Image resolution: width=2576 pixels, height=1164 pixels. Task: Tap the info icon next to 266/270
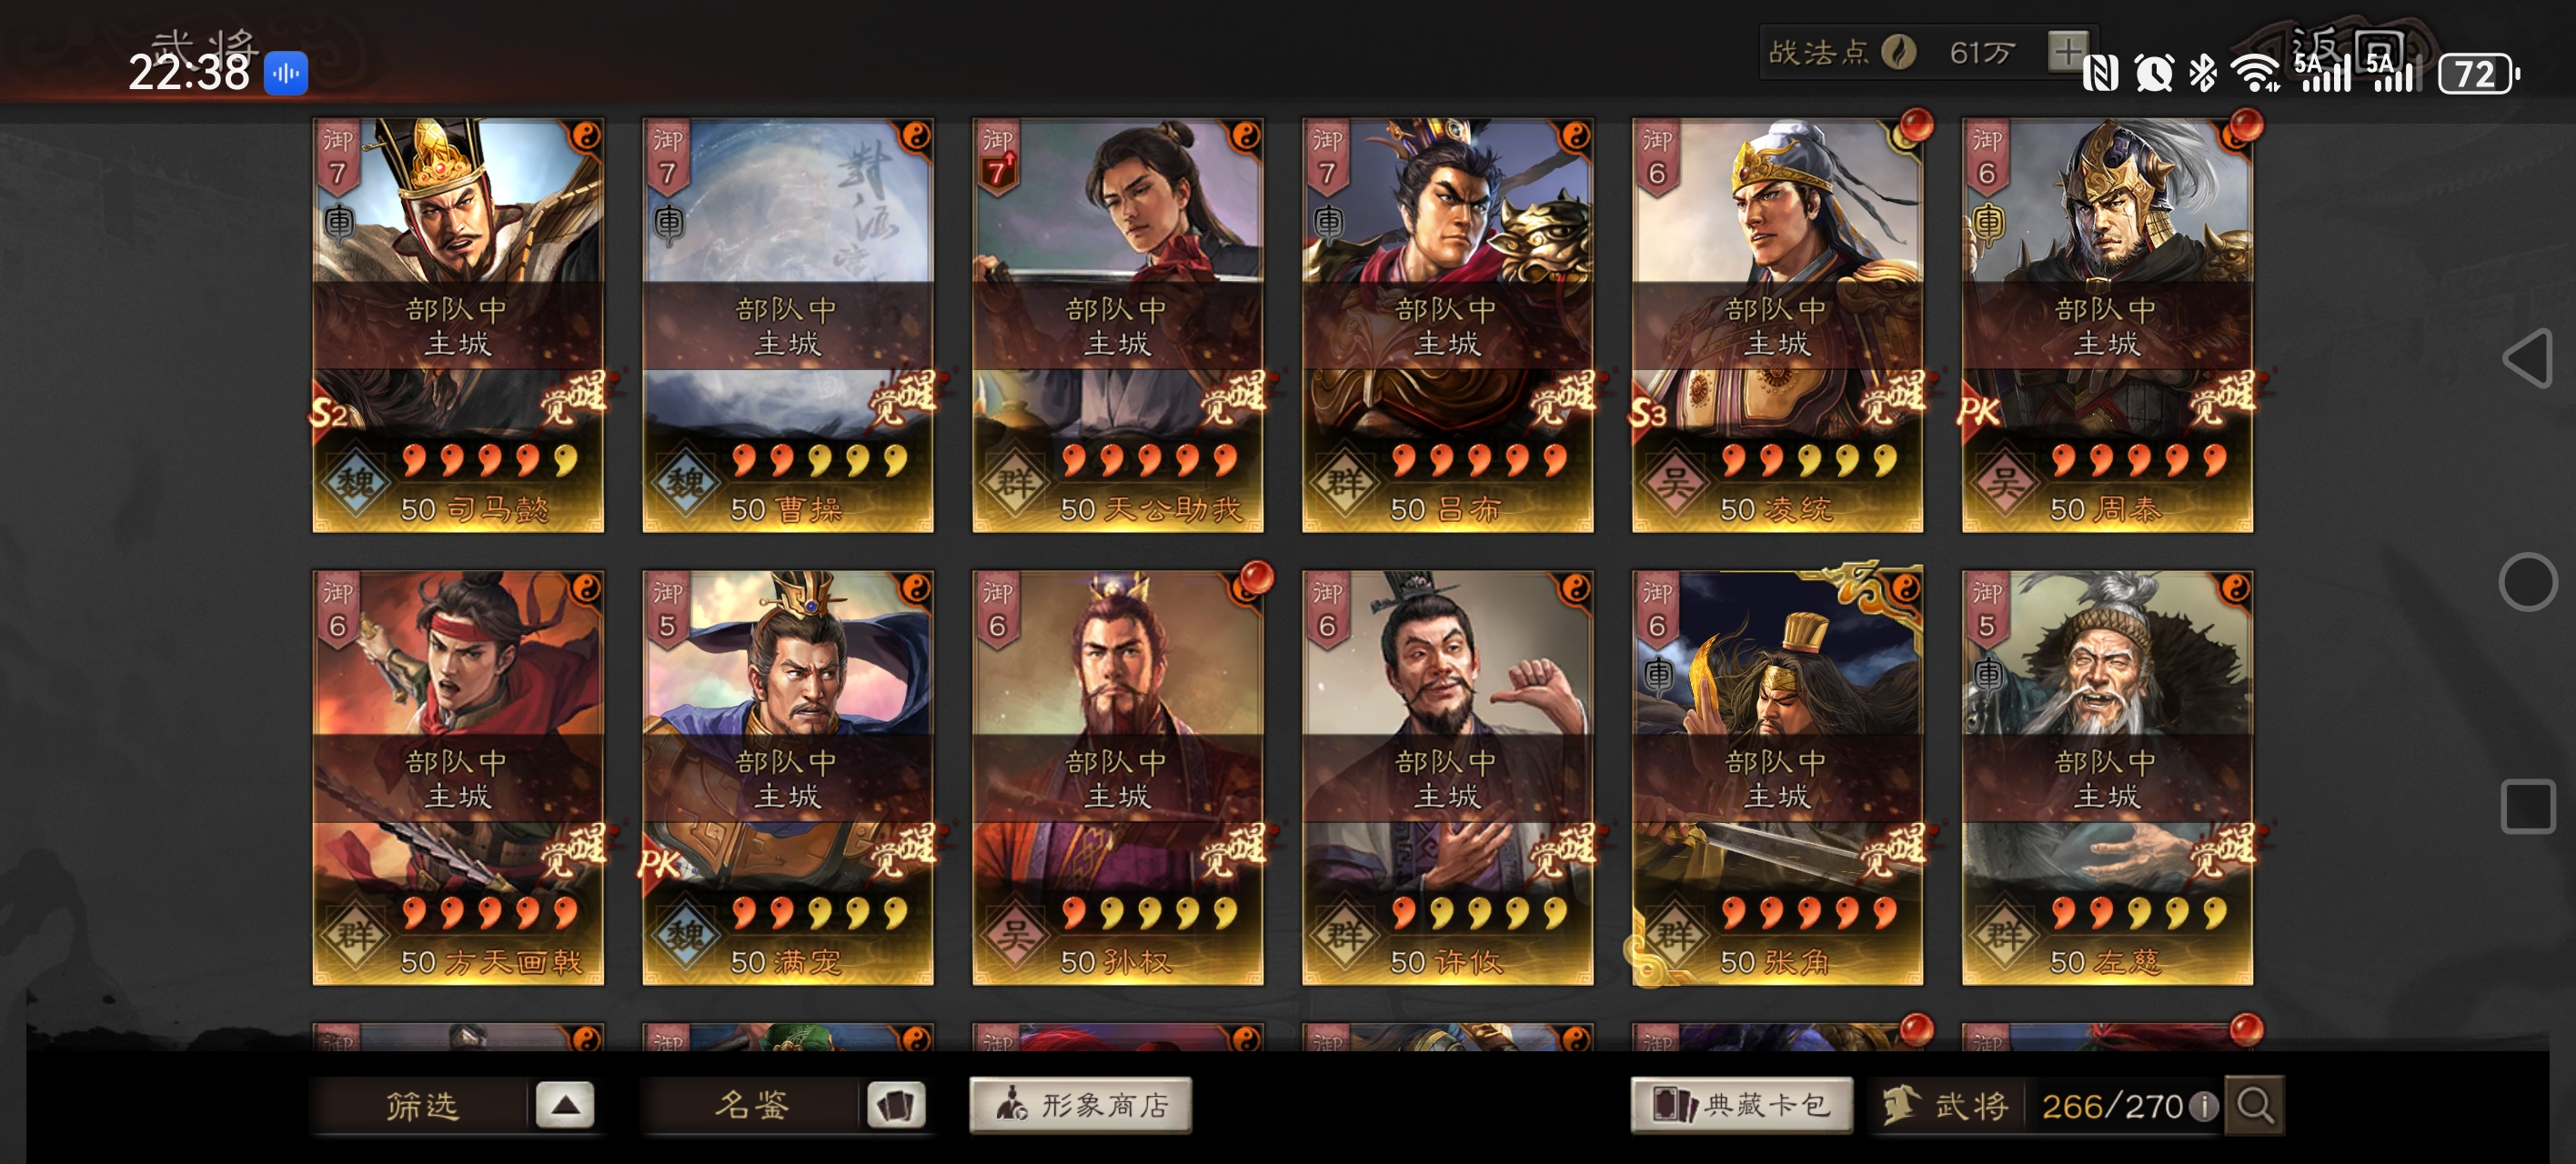pos(2203,1106)
